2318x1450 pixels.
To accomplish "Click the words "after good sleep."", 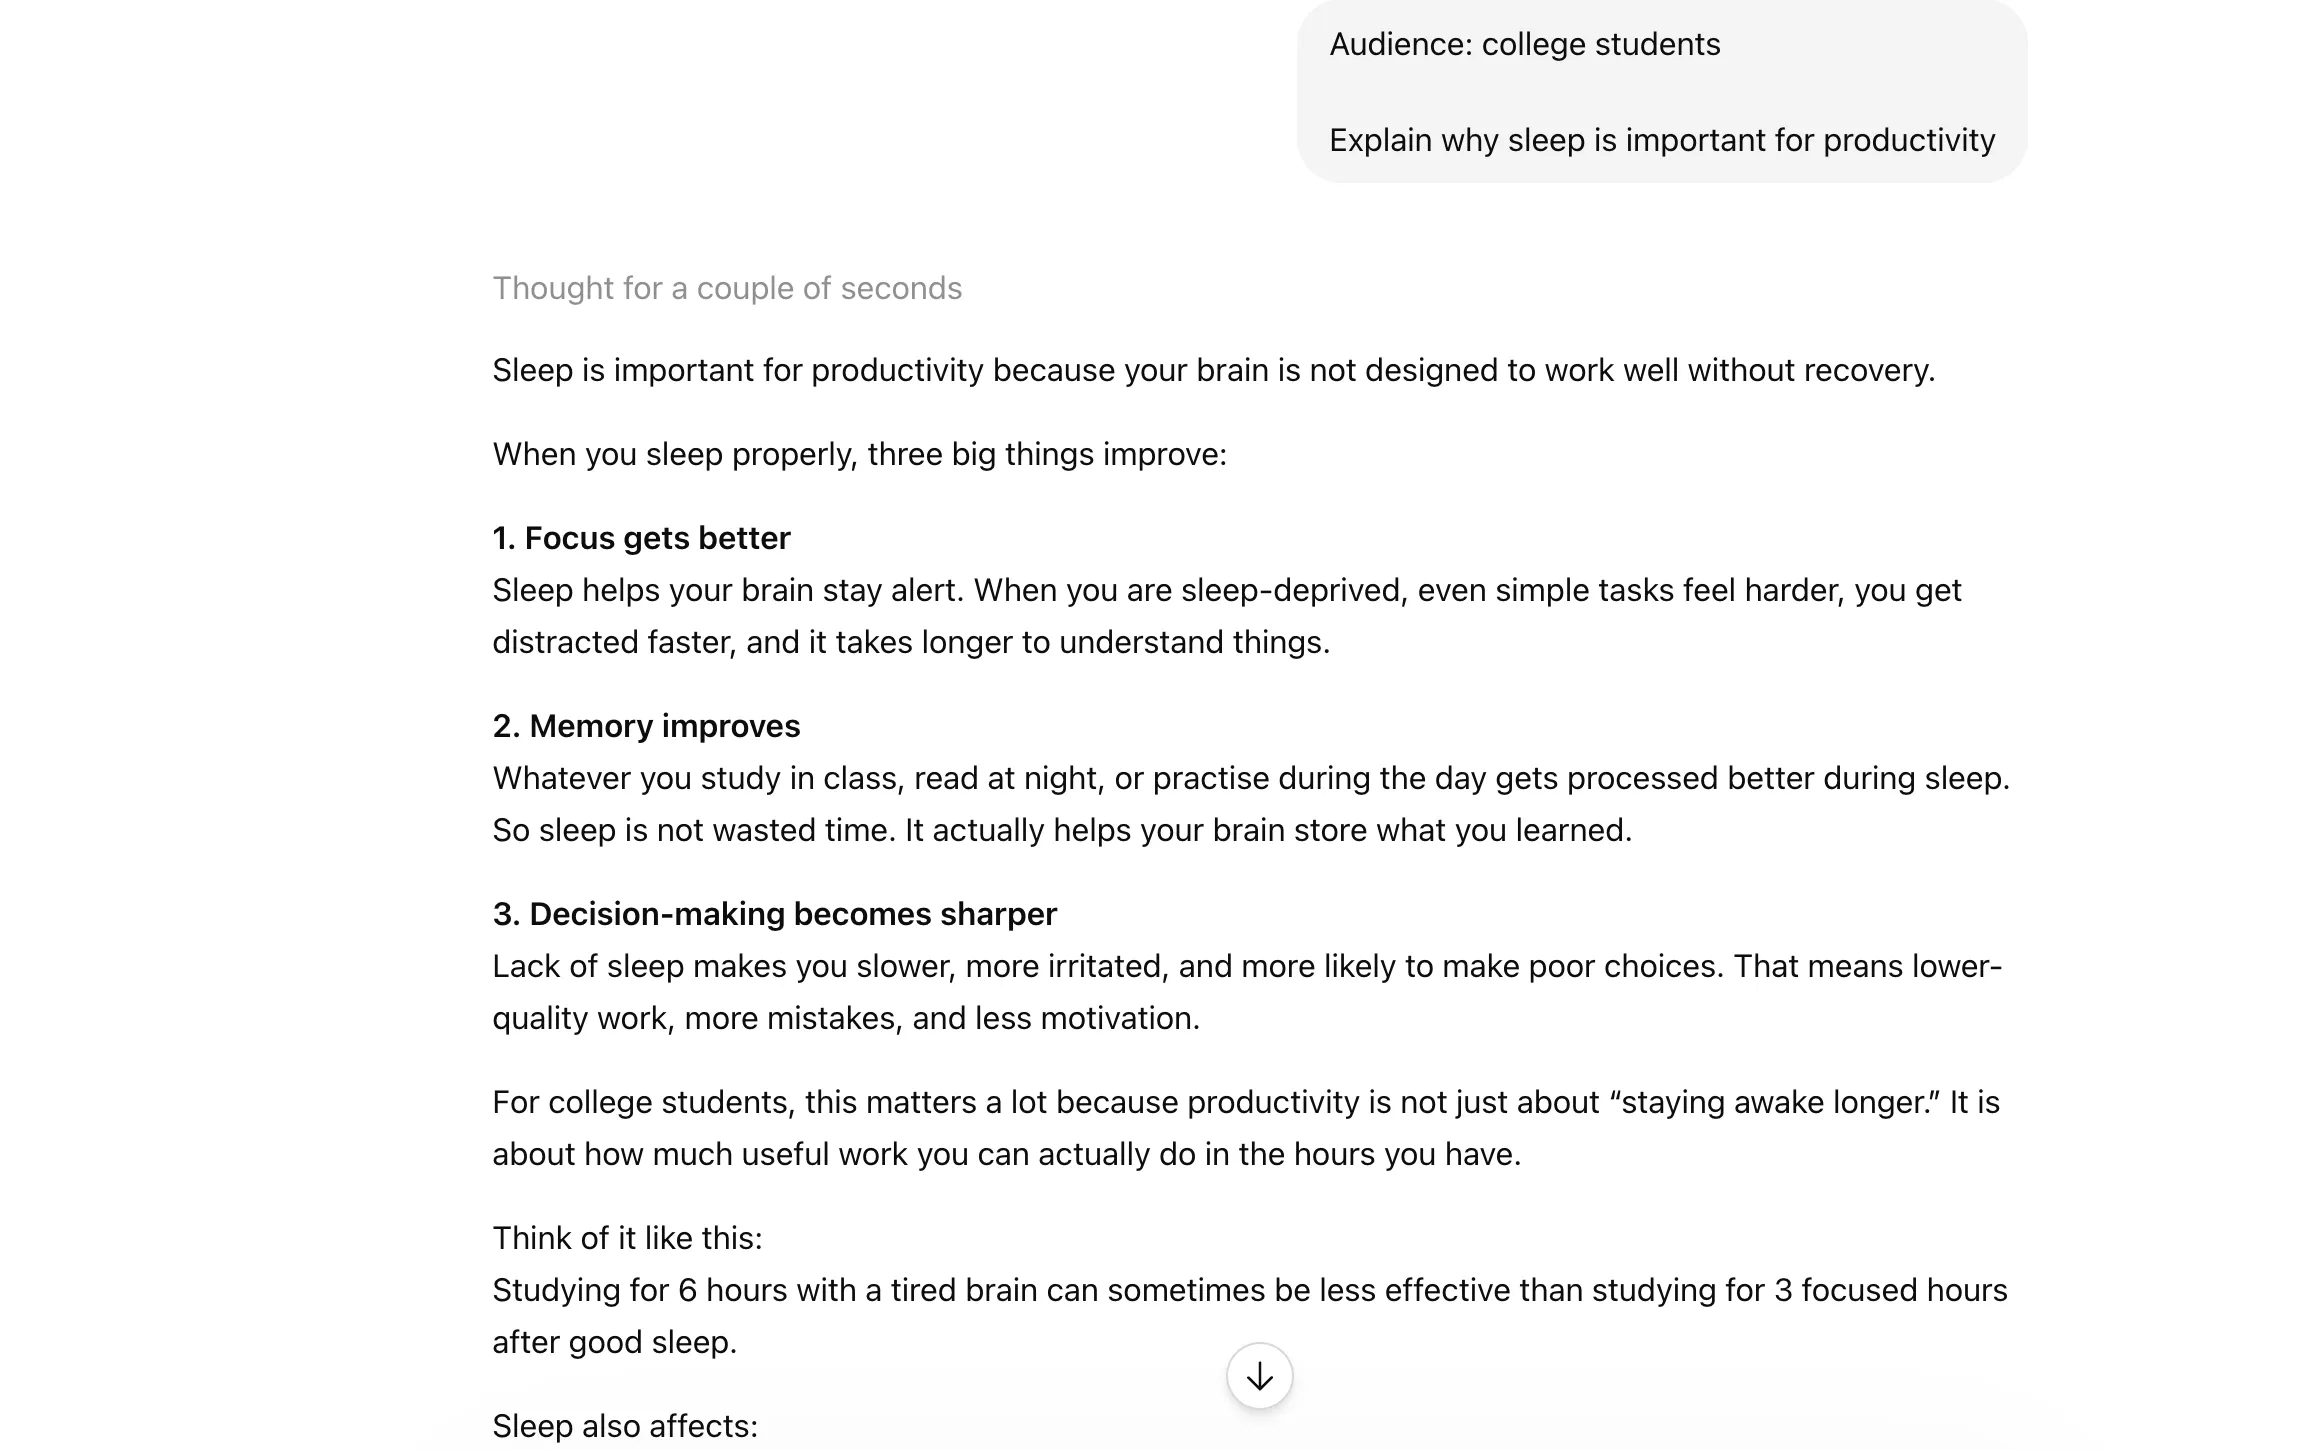I will pyautogui.click(x=614, y=1342).
